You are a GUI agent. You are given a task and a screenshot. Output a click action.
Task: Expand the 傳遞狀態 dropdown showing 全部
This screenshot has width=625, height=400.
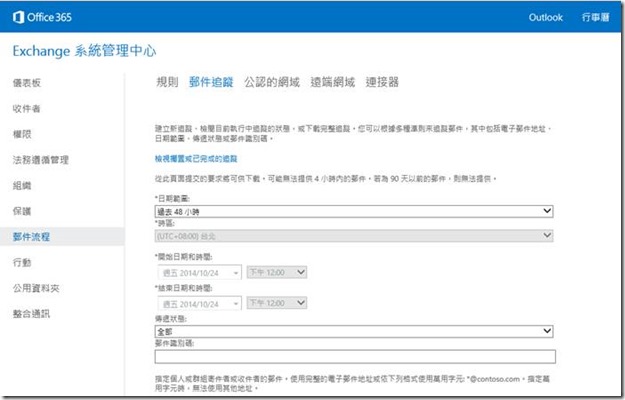click(x=354, y=330)
